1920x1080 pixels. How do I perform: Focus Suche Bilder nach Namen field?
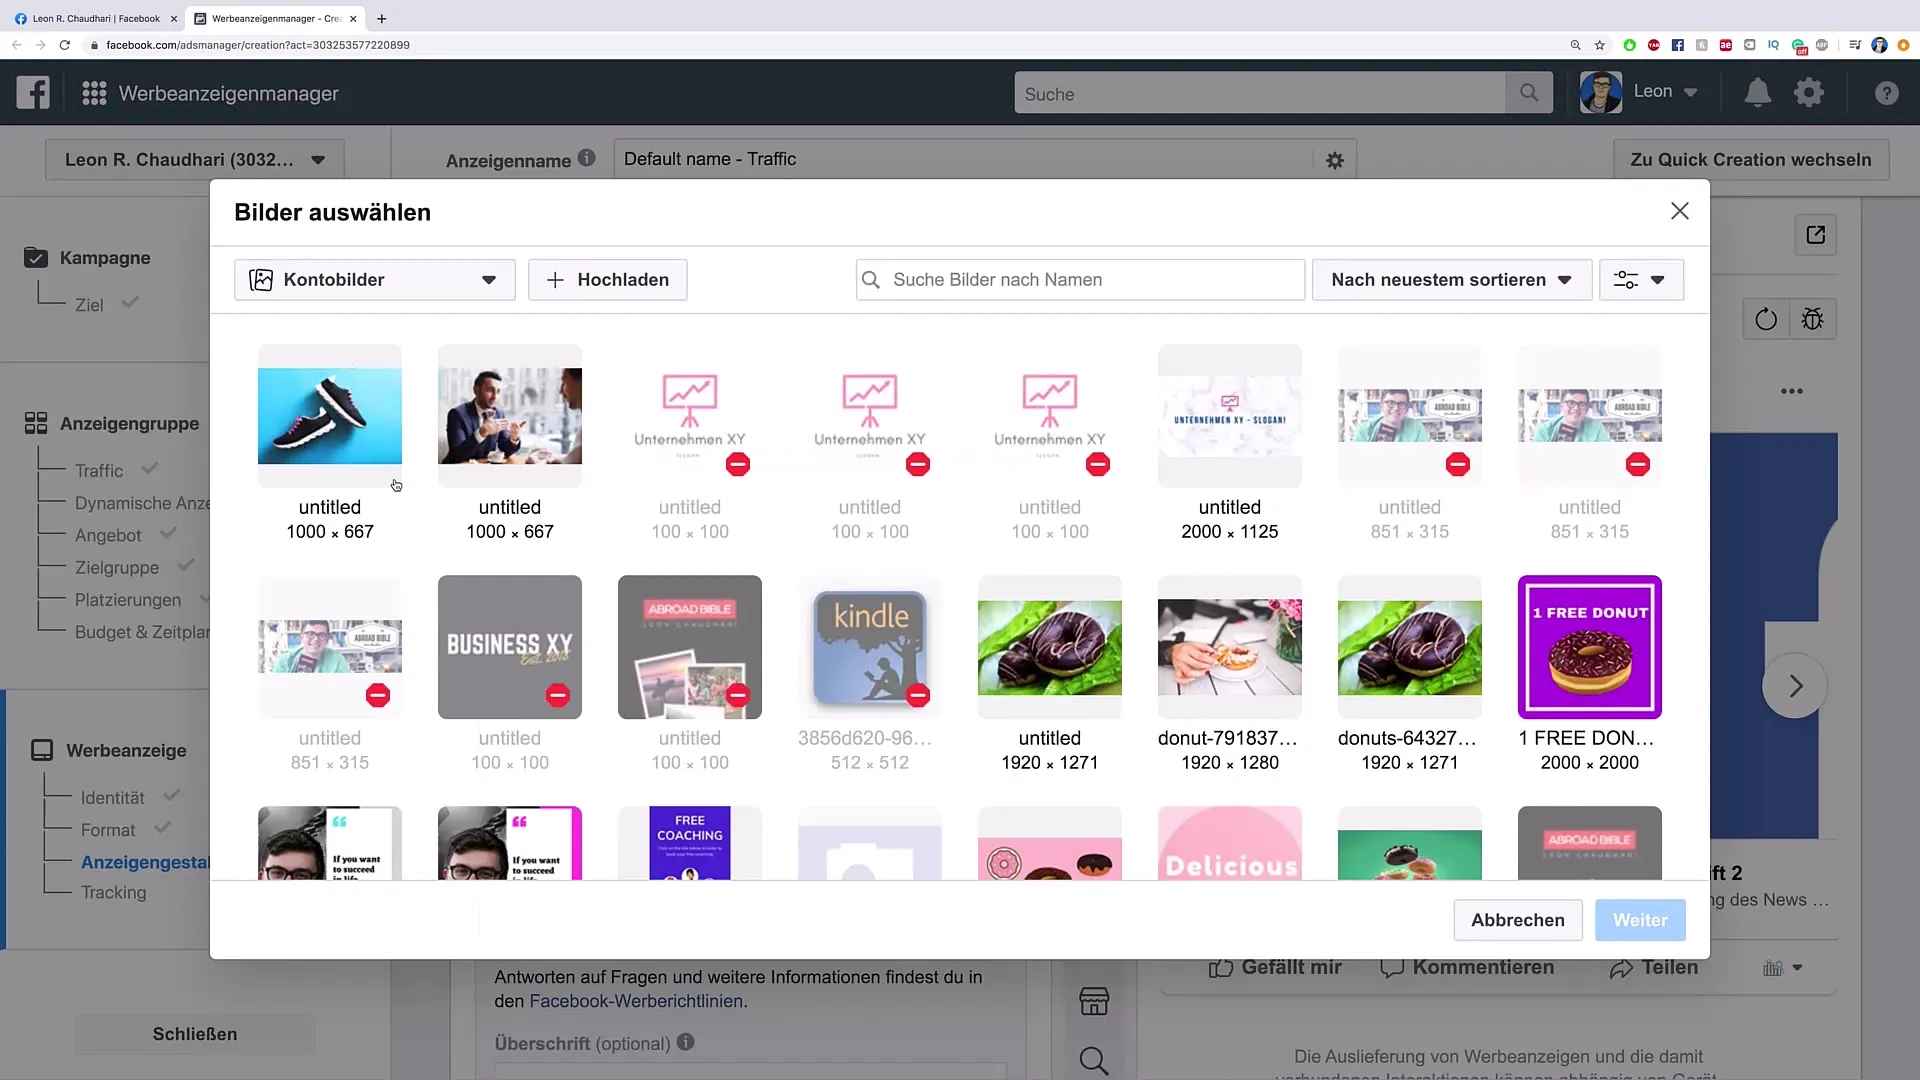tap(1080, 280)
